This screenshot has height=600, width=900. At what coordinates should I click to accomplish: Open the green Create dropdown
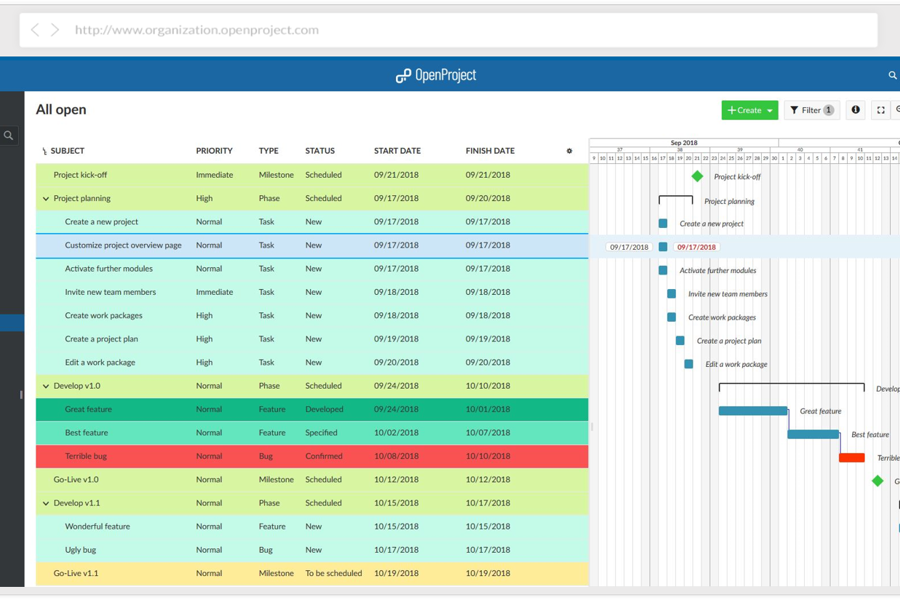click(750, 110)
